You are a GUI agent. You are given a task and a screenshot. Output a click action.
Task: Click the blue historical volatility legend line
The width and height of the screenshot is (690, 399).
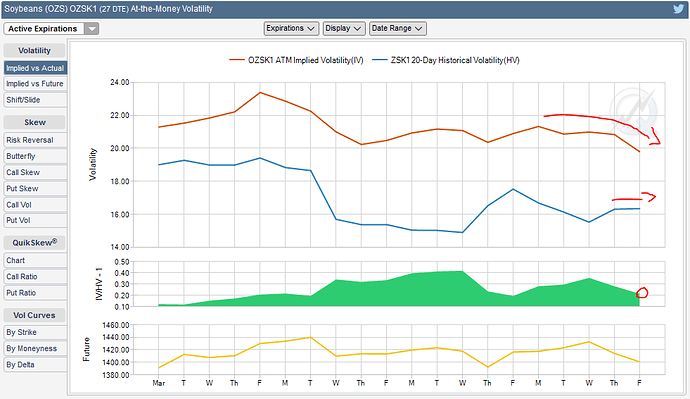coord(379,60)
